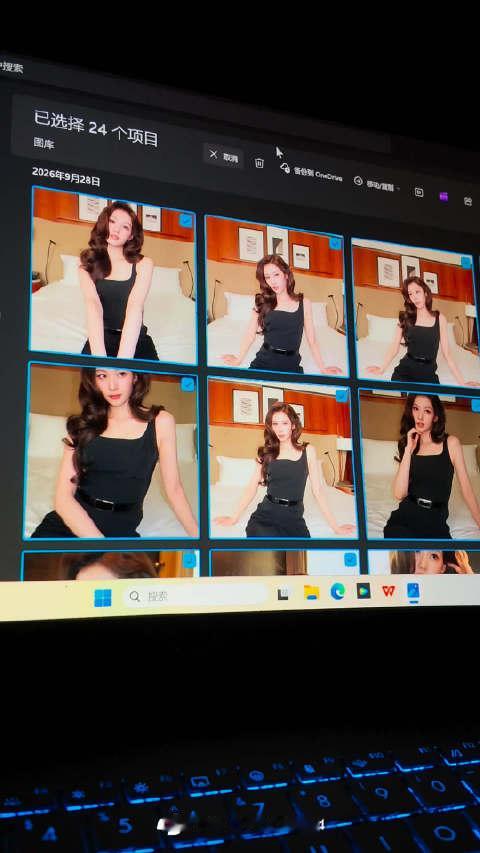Viewport: 480px width, 853px height.
Task: Click the print icon on the toolbar's far right
Action: coord(468,201)
